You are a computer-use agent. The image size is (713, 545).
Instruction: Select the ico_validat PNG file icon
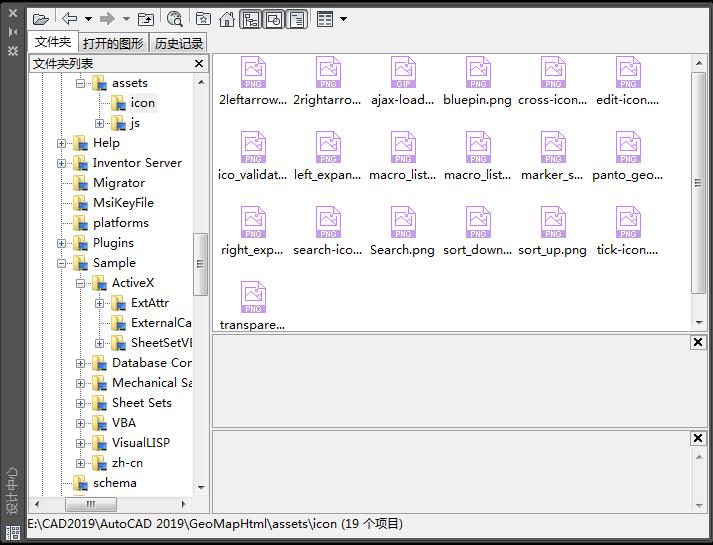pos(253,147)
